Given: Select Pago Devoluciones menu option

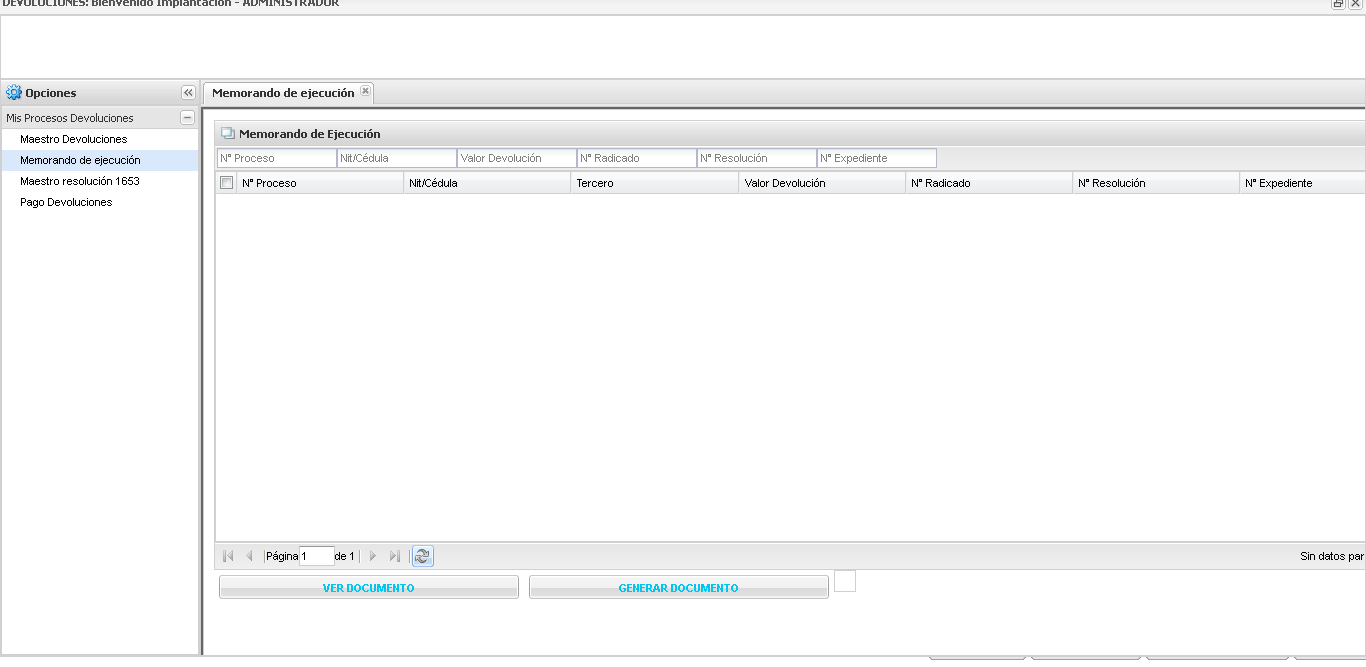Looking at the screenshot, I should click(66, 202).
